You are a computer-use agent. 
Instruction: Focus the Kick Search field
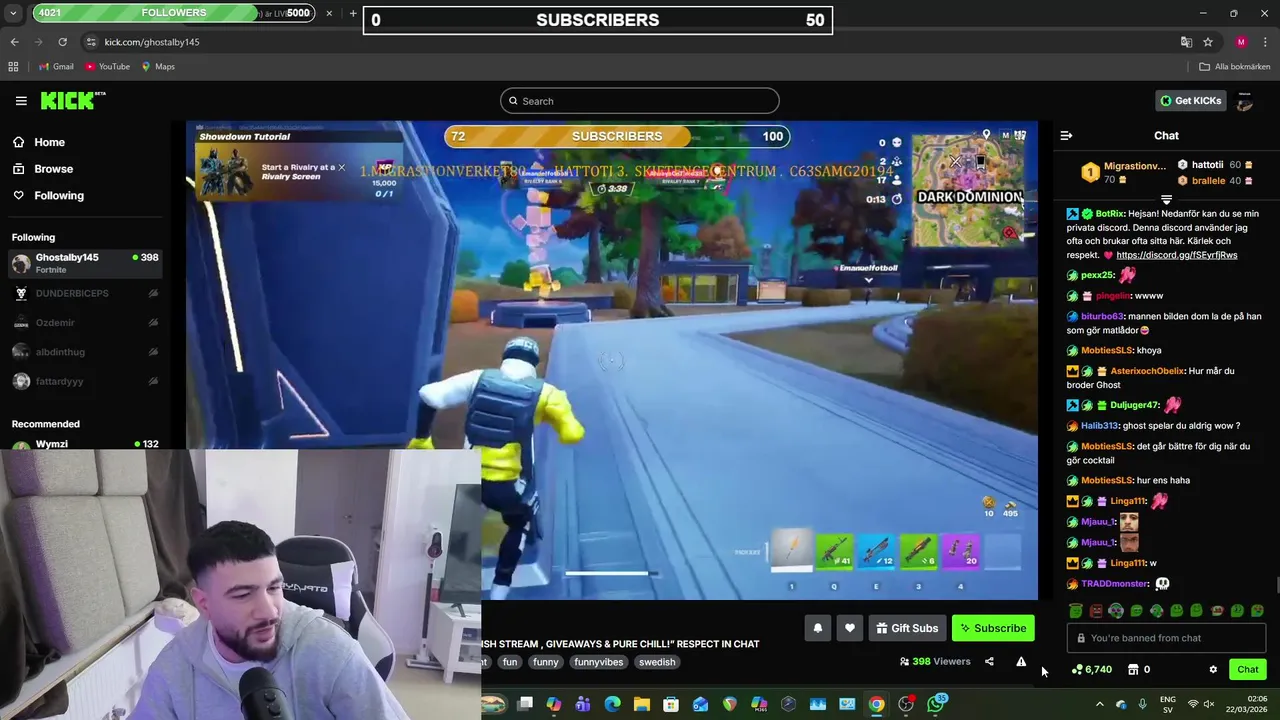click(x=640, y=101)
